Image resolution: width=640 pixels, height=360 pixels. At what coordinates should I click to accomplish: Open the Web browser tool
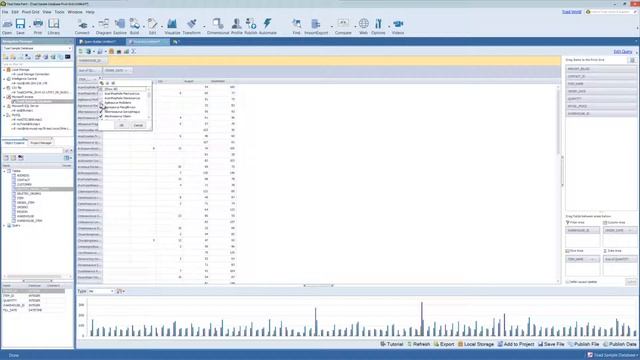click(363, 27)
